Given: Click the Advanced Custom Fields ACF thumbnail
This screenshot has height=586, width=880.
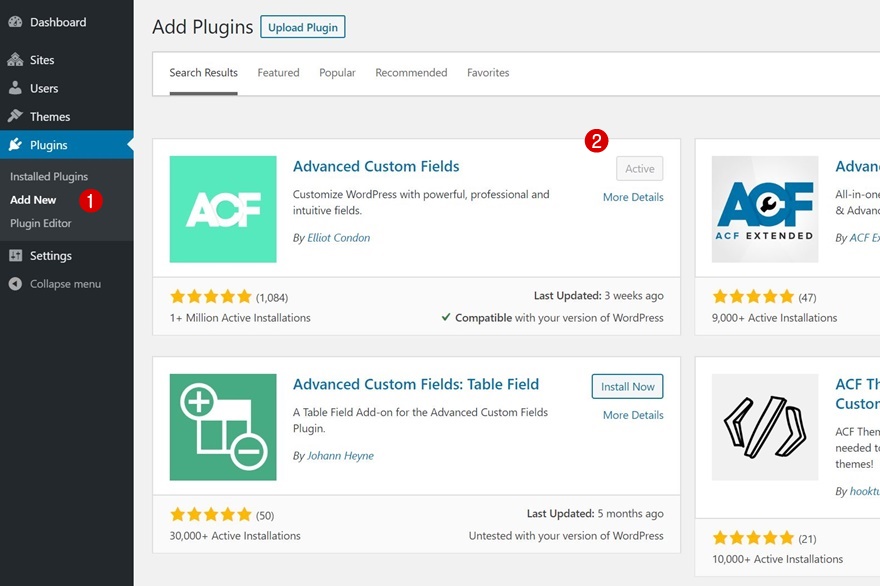Looking at the screenshot, I should point(223,209).
